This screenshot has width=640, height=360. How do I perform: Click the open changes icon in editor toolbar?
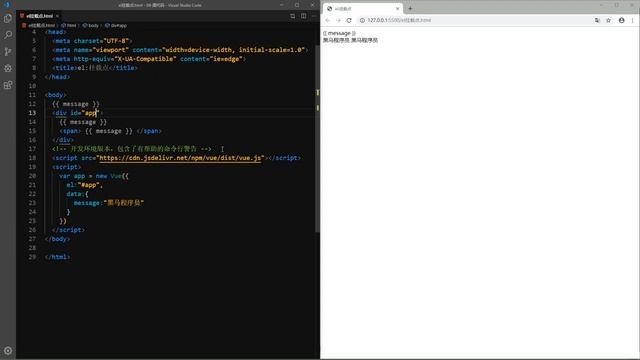(293, 16)
